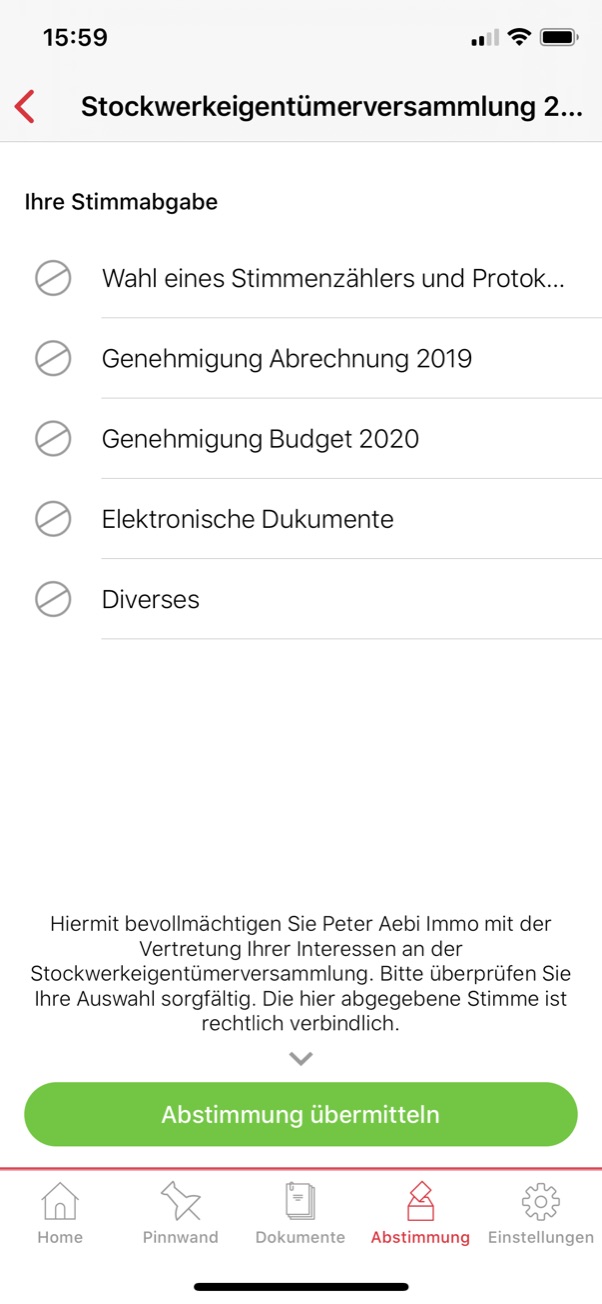Toggle vote status for Genehmigung Abrechnung 2019
Viewport: 602px width, 1304px height.
pyautogui.click(x=53, y=358)
